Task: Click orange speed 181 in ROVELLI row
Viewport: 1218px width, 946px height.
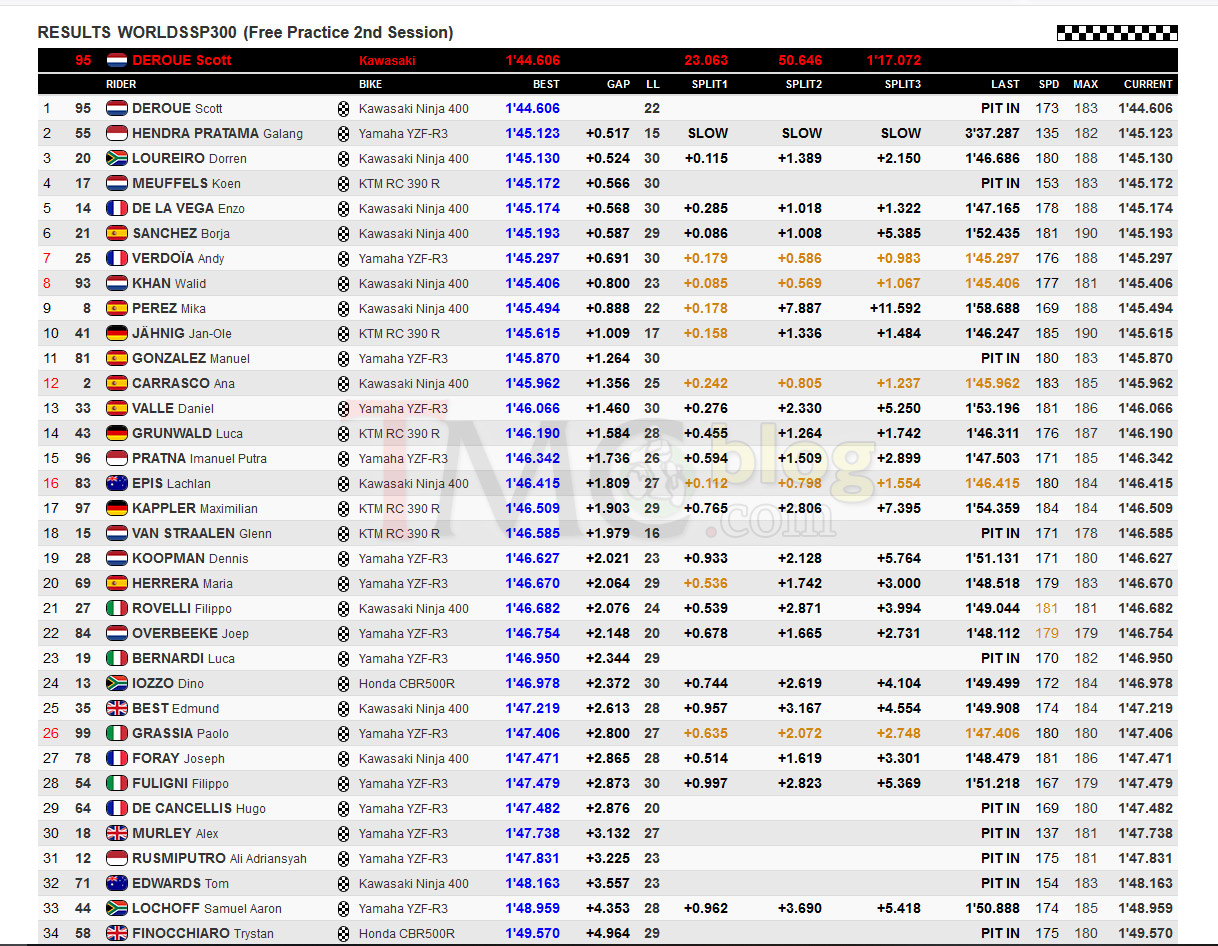Action: pos(1047,608)
